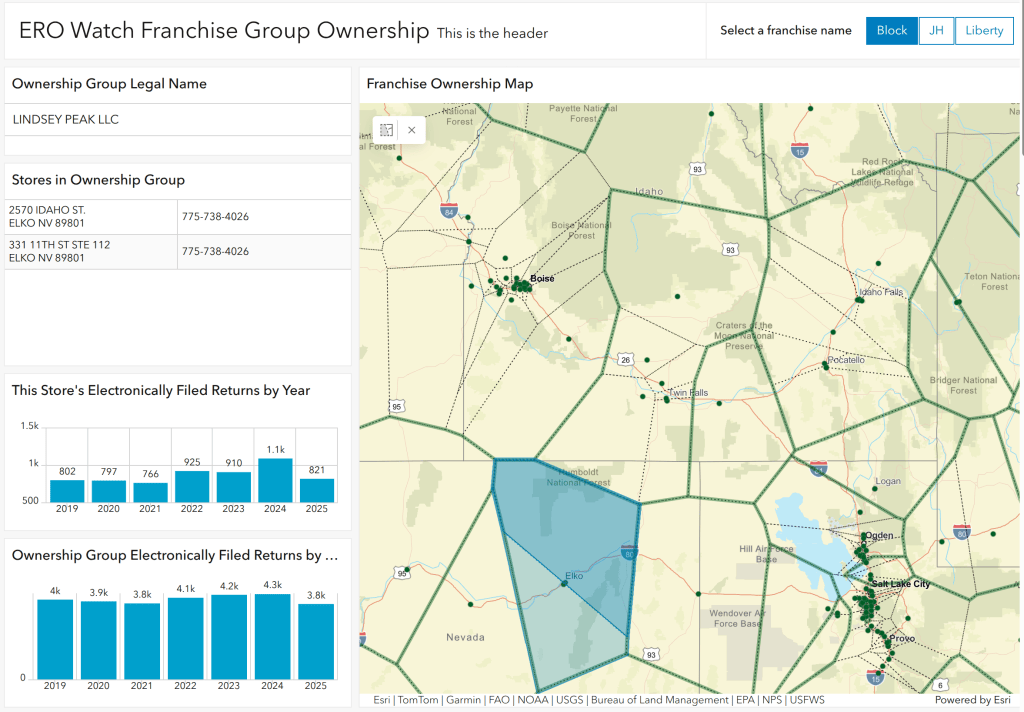
Task: Click the Ogden label on the map
Action: click(879, 535)
